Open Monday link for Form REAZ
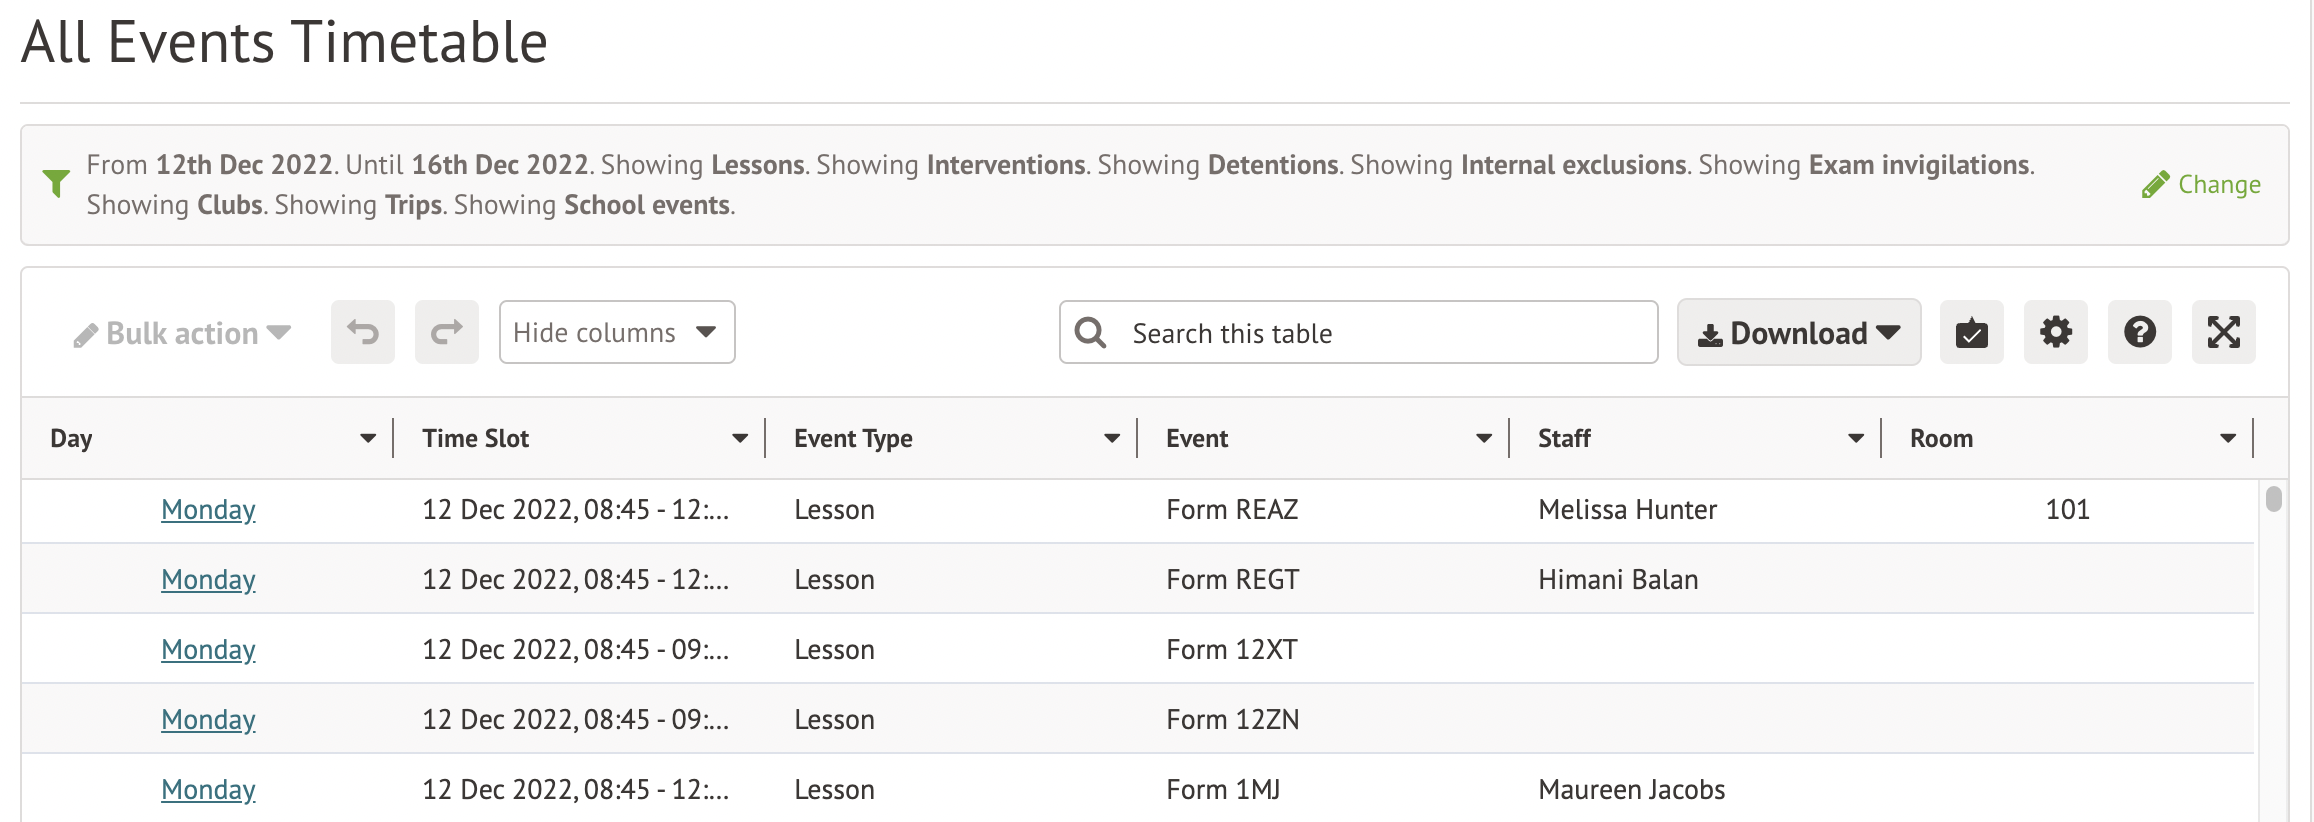The width and height of the screenshot is (2314, 822). point(208,510)
